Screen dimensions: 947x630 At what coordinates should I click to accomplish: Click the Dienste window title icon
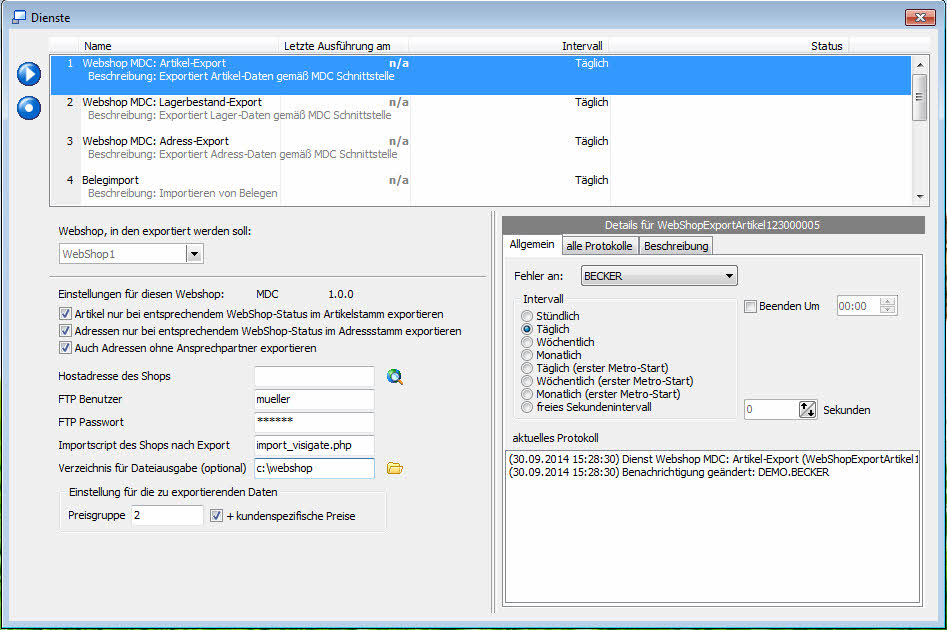[x=18, y=17]
